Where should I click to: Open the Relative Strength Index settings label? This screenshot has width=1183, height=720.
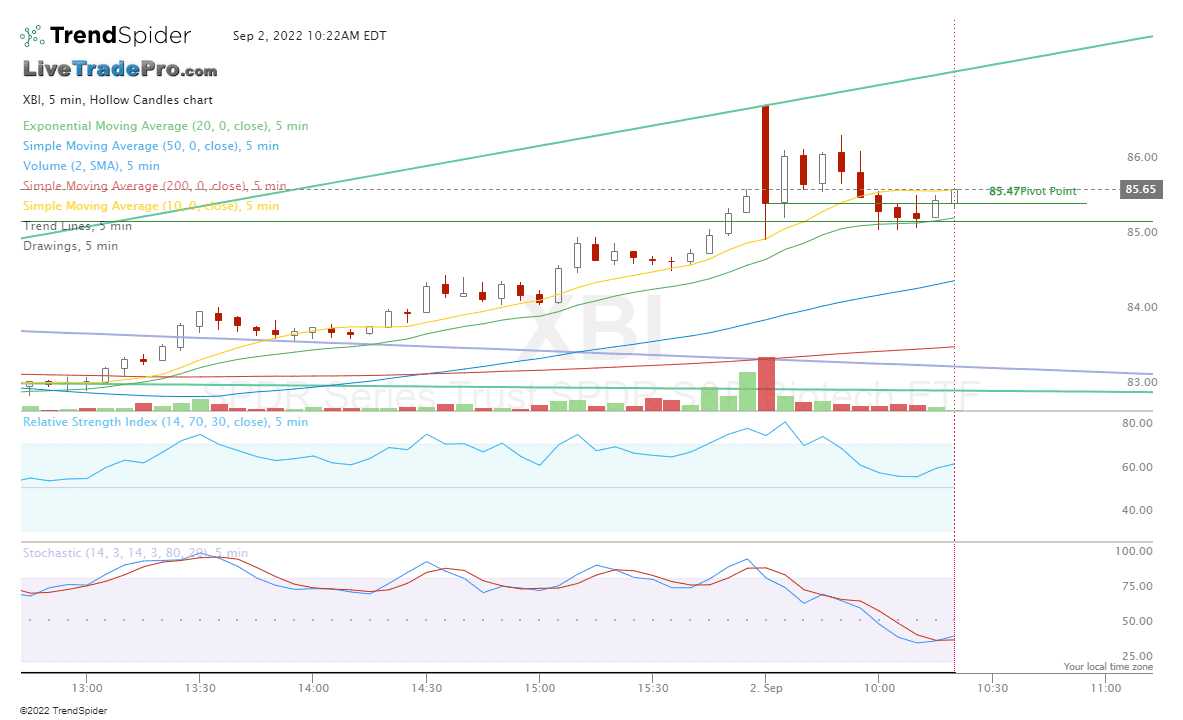pyautogui.click(x=166, y=421)
